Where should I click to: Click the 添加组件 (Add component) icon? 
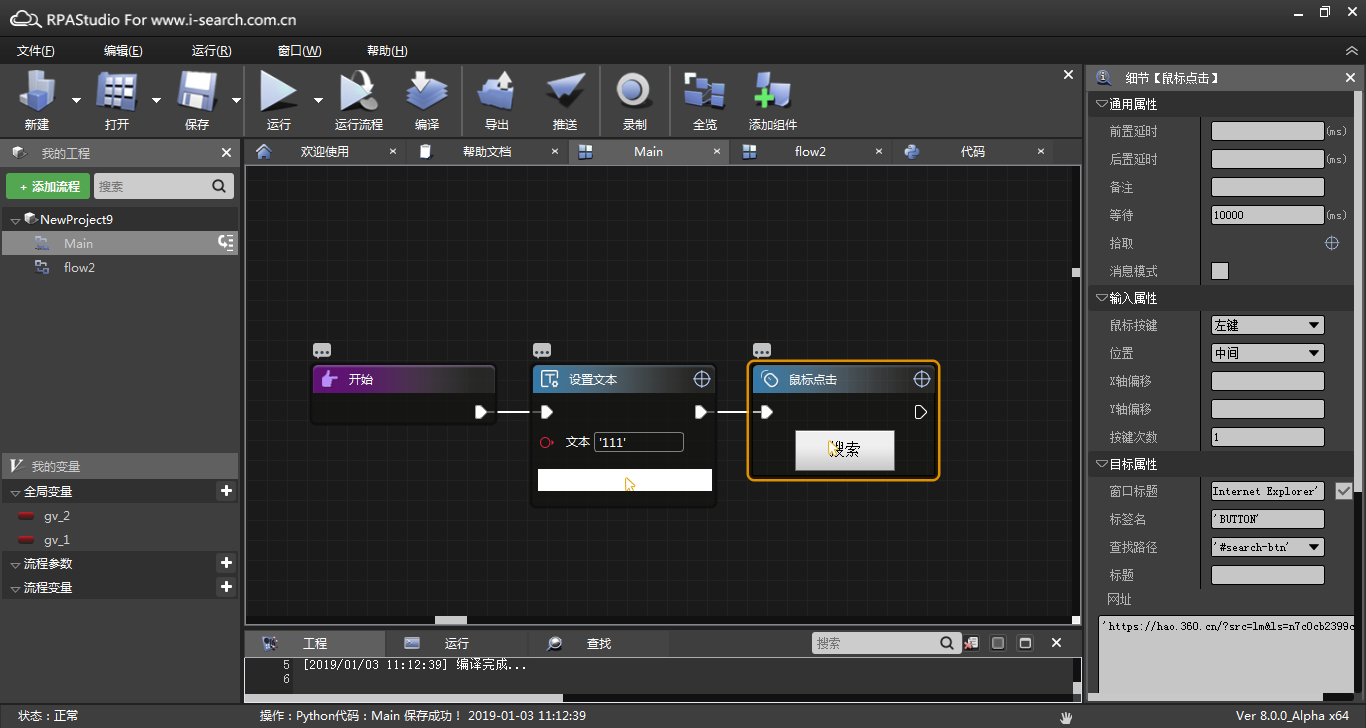pyautogui.click(x=772, y=92)
